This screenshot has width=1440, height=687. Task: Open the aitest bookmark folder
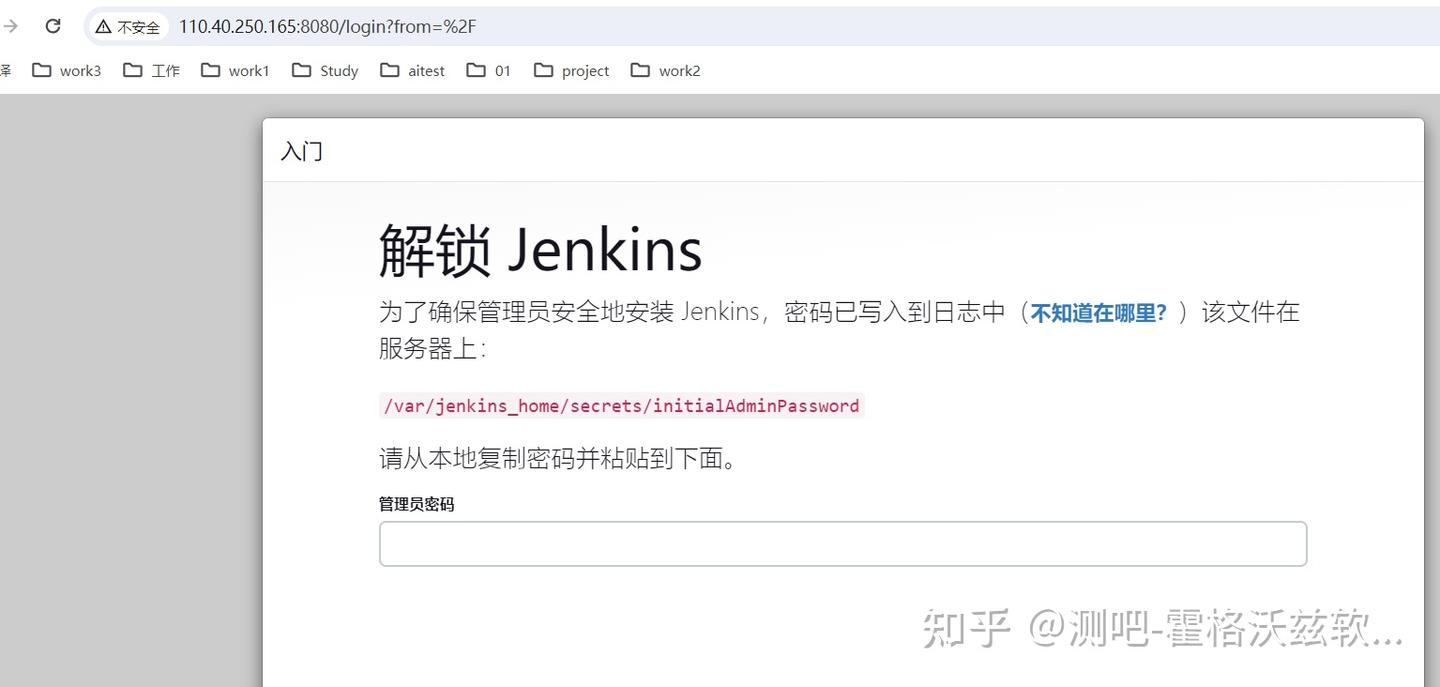(412, 70)
